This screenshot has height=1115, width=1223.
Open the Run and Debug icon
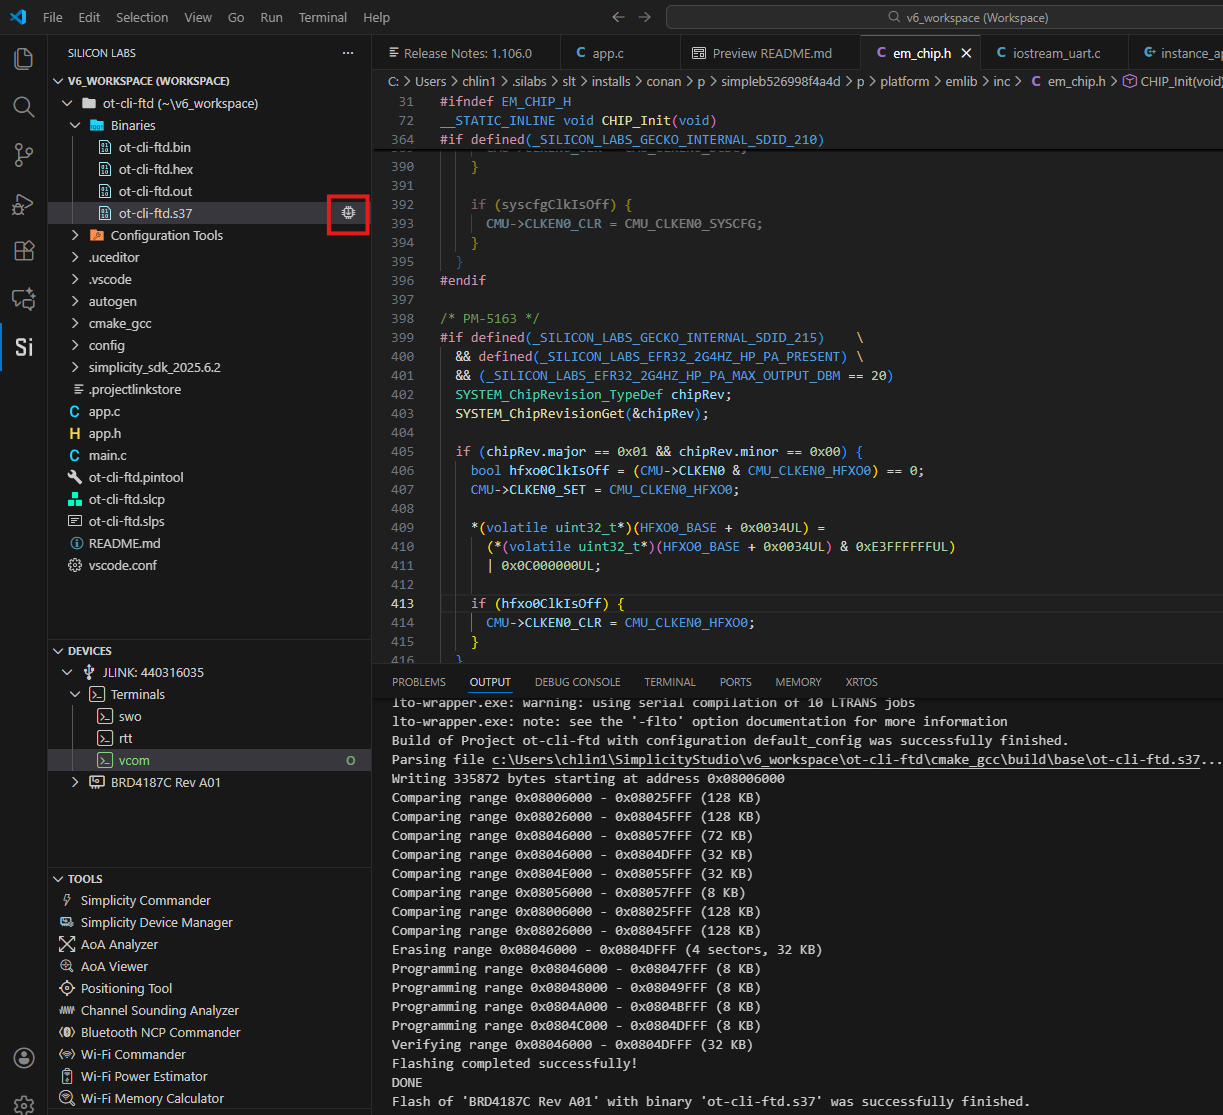pos(23,203)
